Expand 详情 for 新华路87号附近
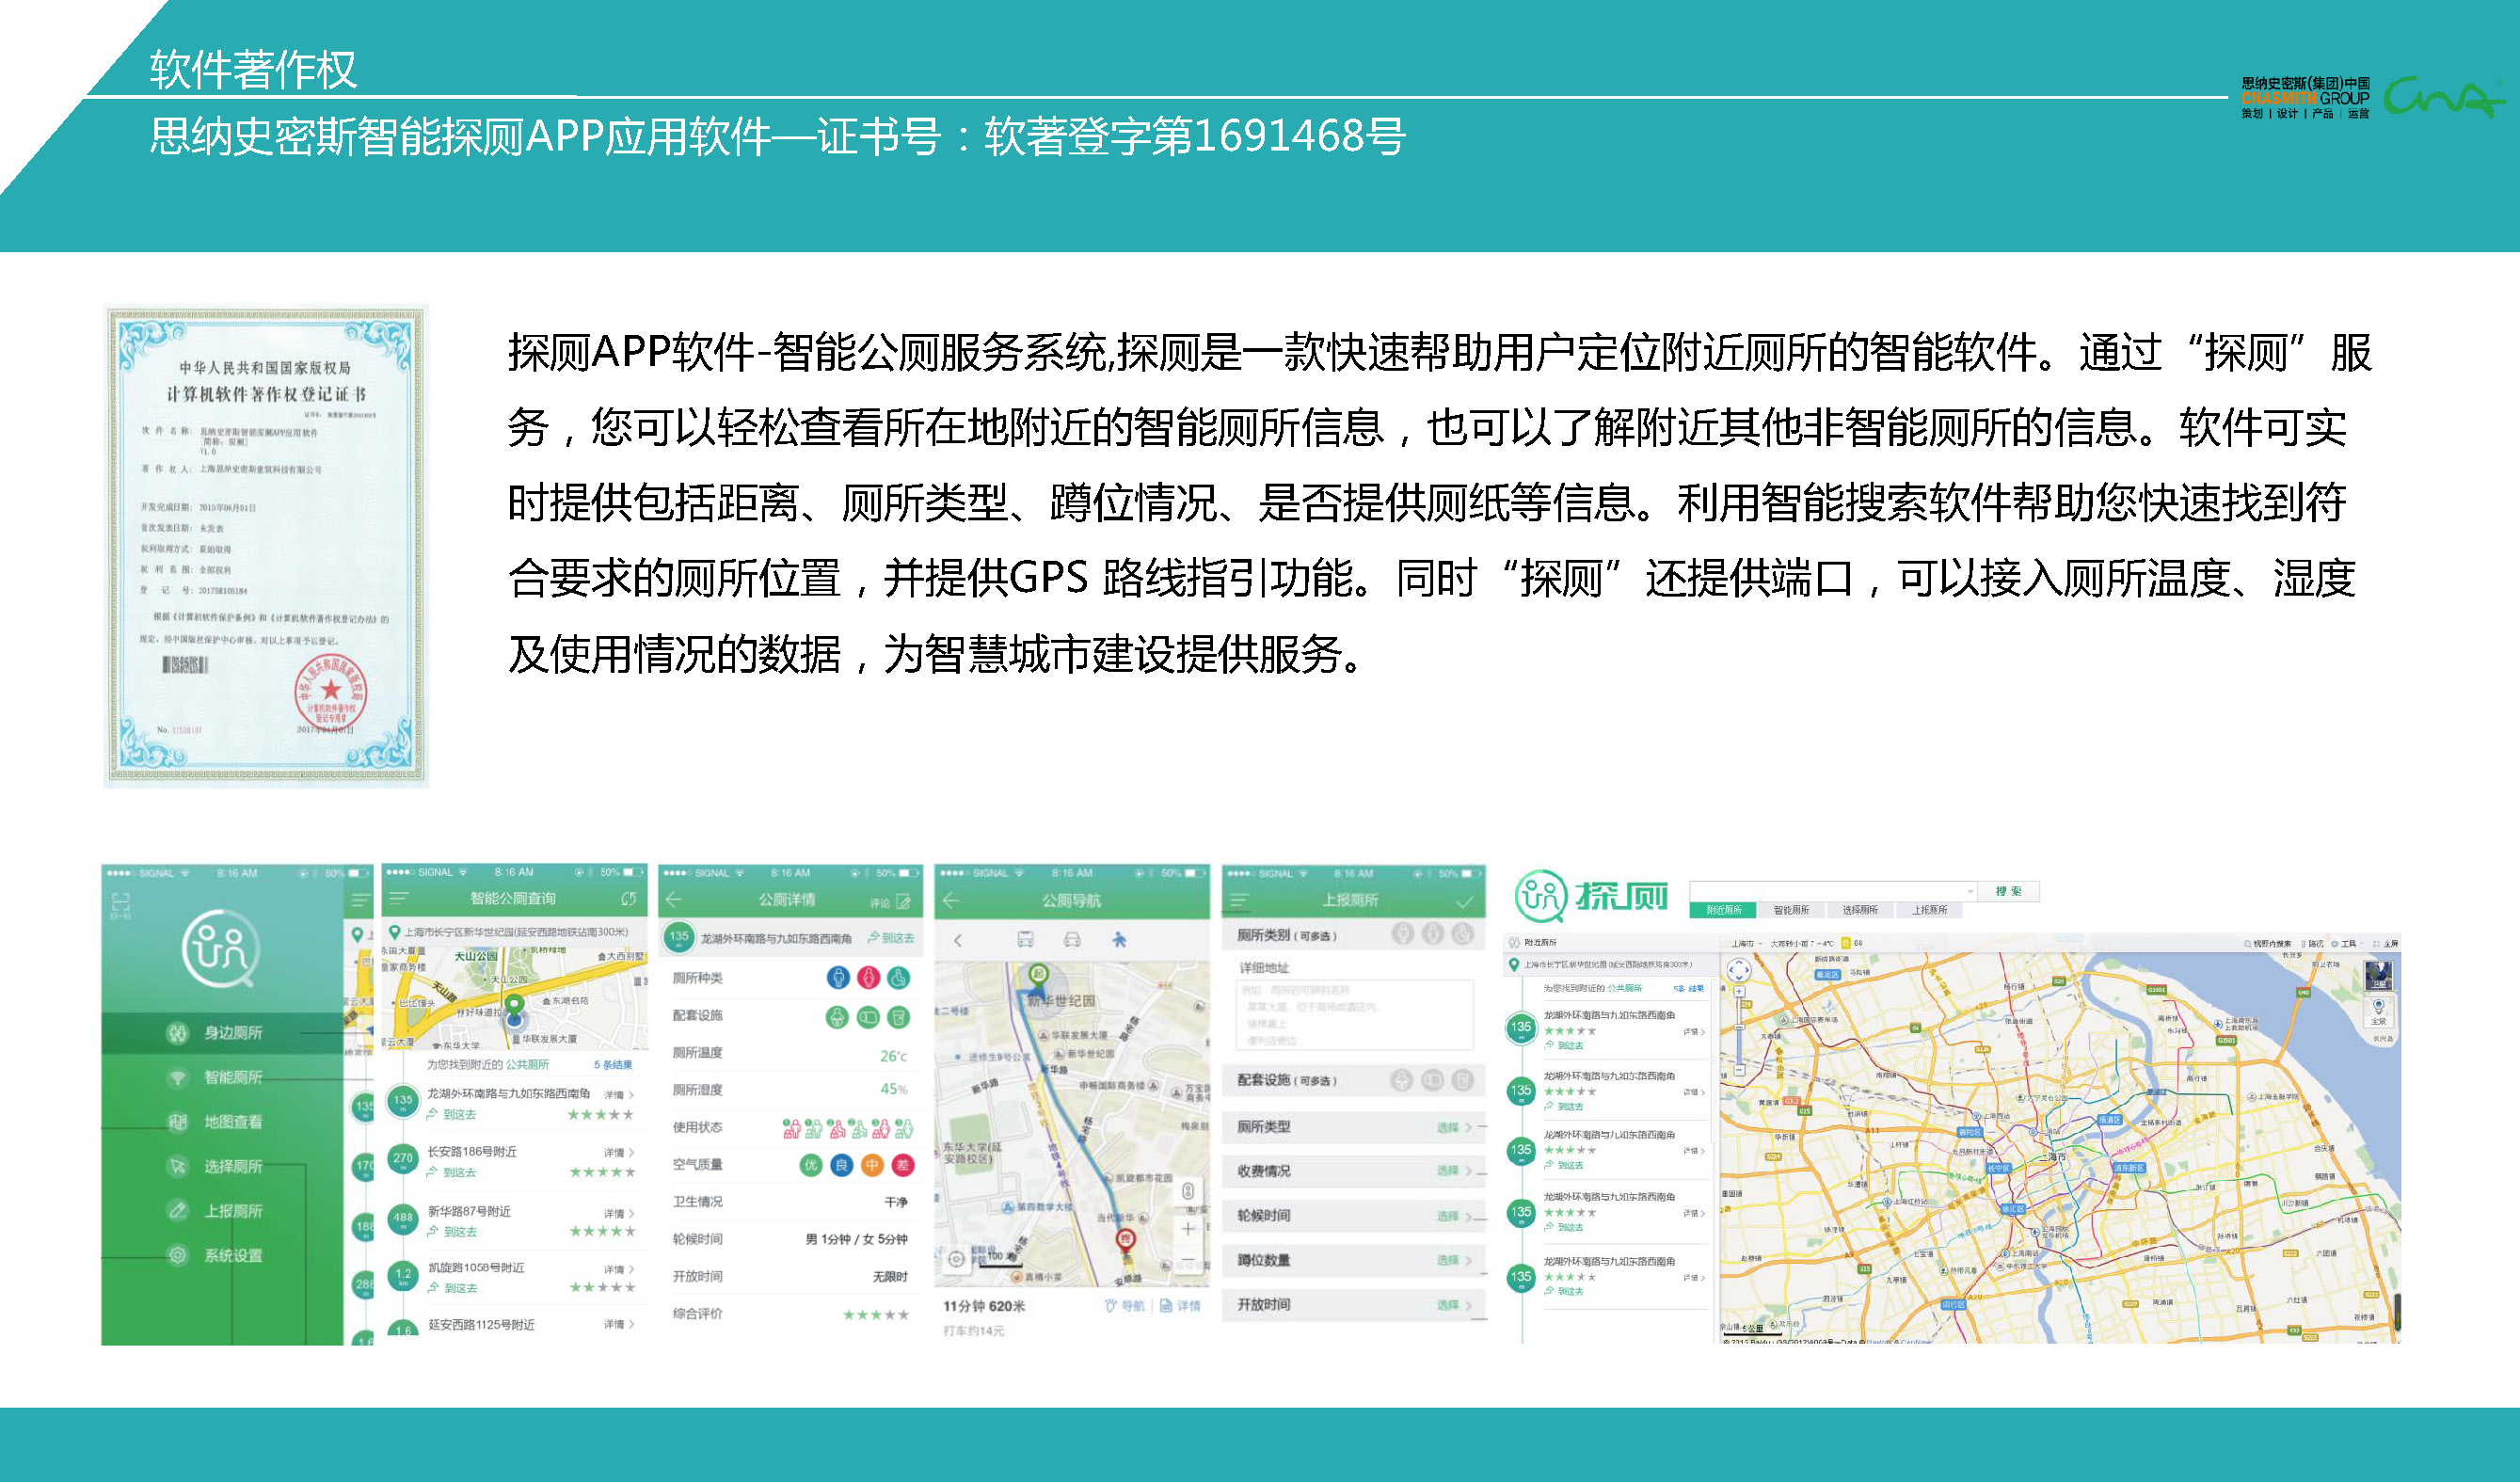This screenshot has width=2520, height=1482. 618,1213
